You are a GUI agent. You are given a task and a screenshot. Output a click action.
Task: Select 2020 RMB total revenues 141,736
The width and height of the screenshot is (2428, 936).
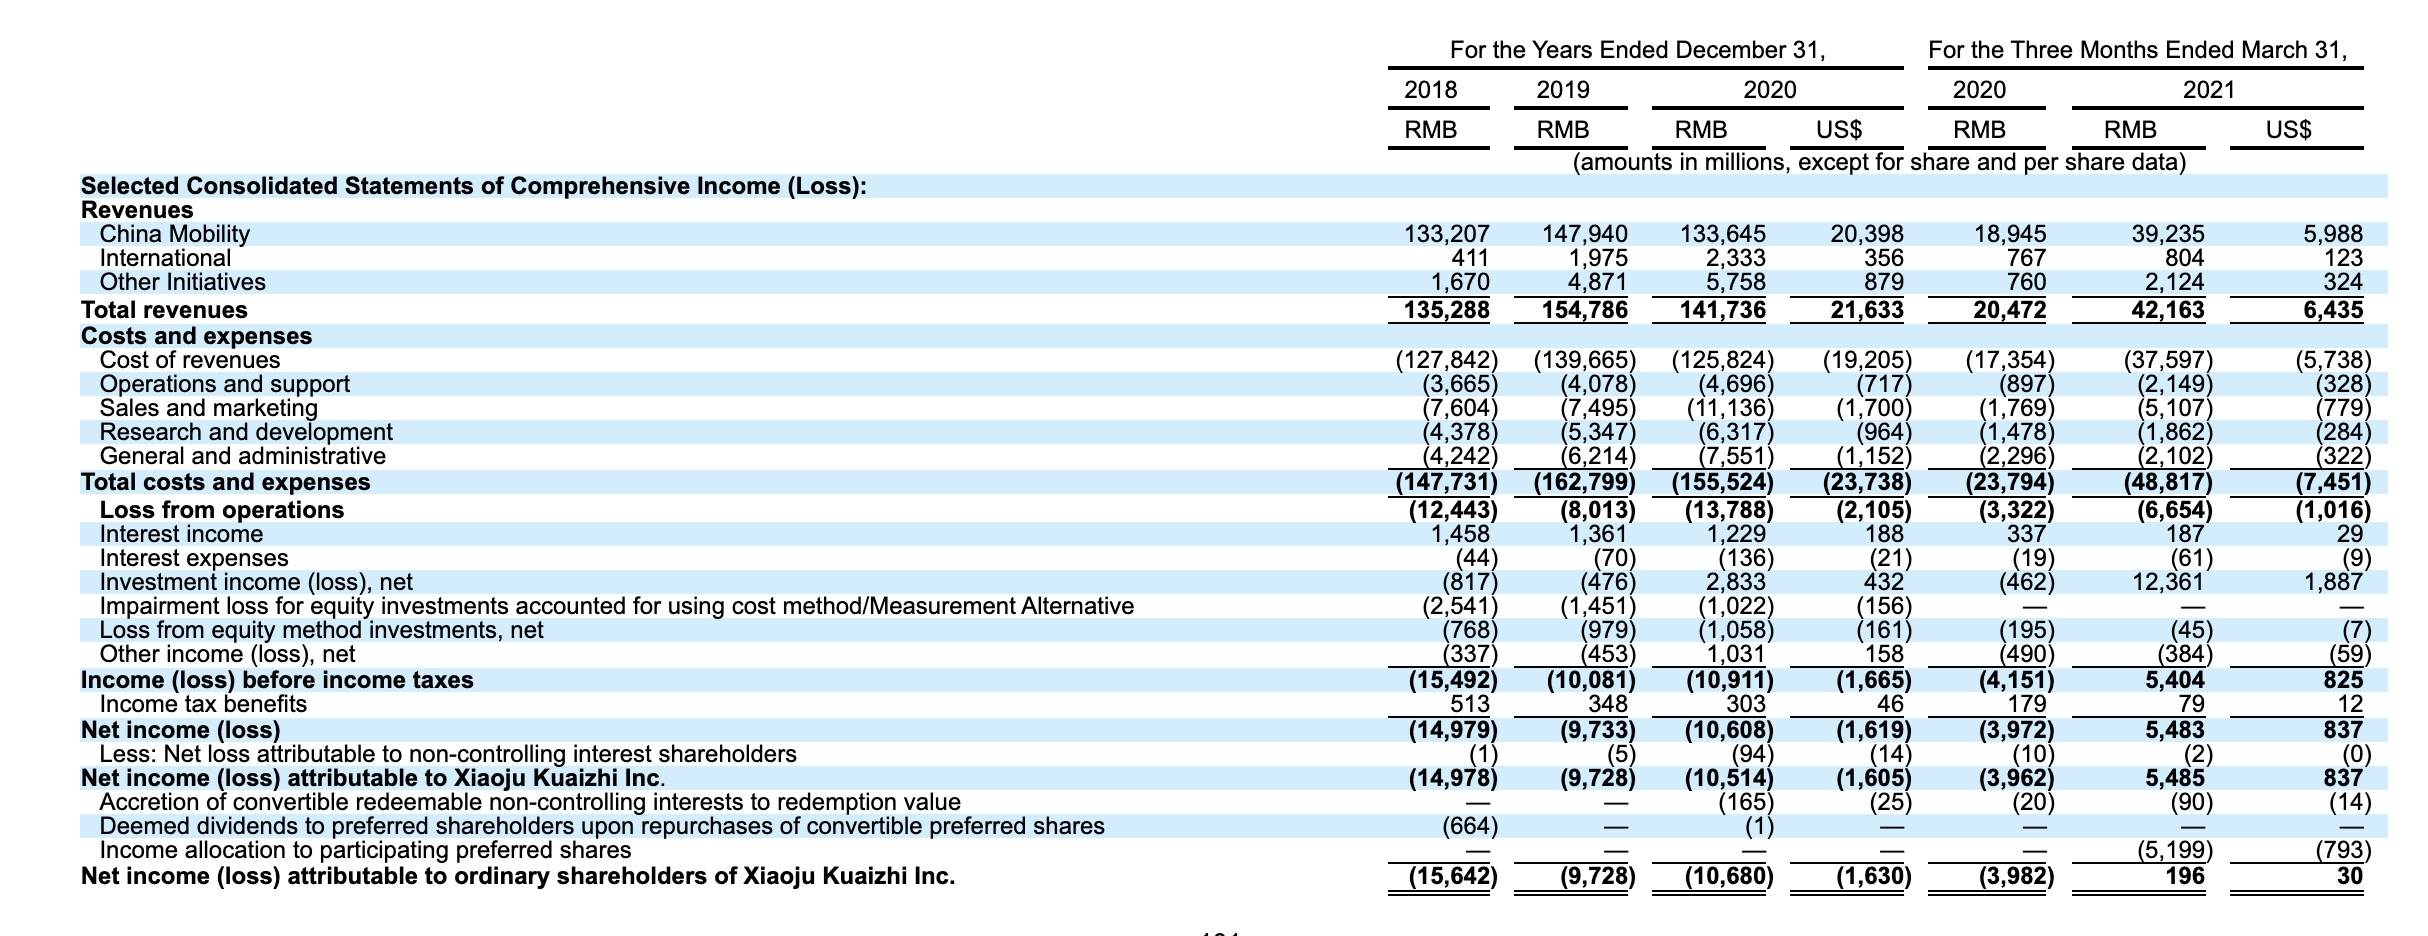click(x=1722, y=310)
